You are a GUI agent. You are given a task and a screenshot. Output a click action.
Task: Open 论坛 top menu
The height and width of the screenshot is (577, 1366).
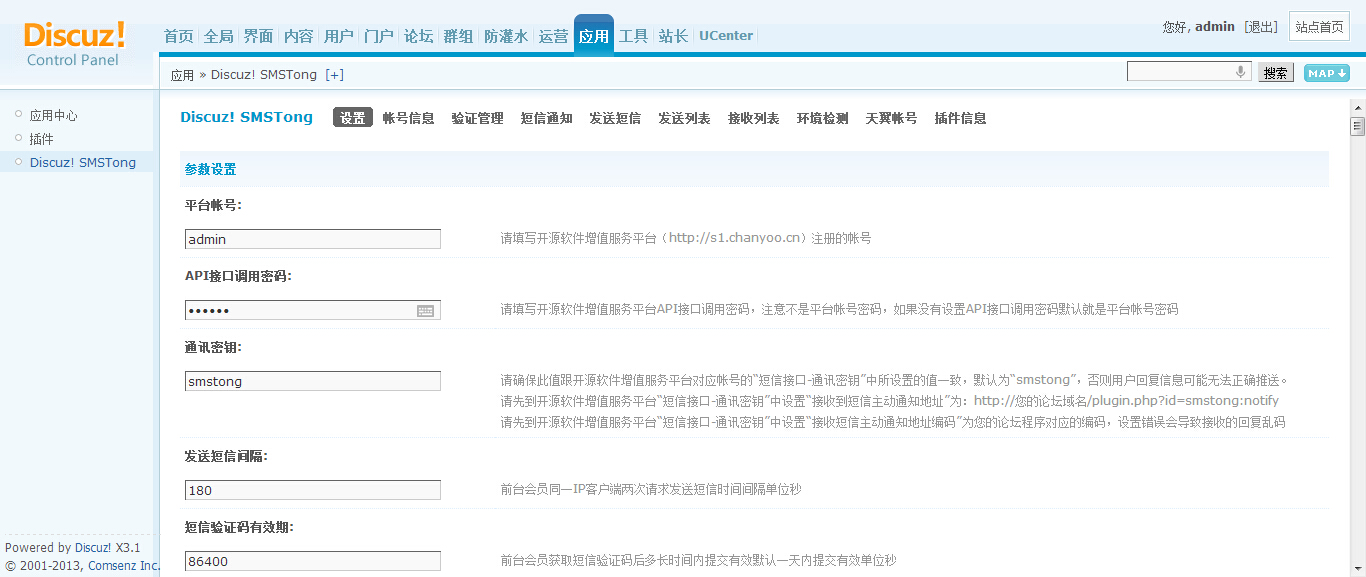[418, 36]
